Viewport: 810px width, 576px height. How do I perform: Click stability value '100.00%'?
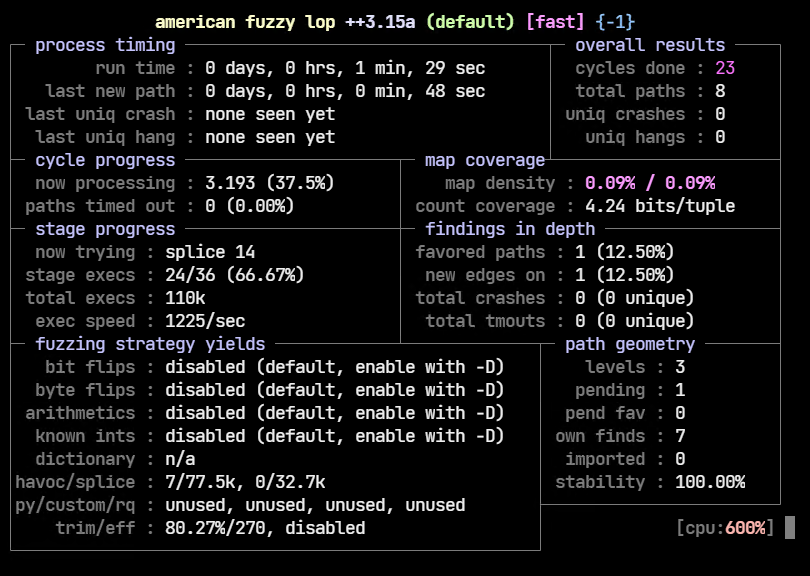point(710,482)
